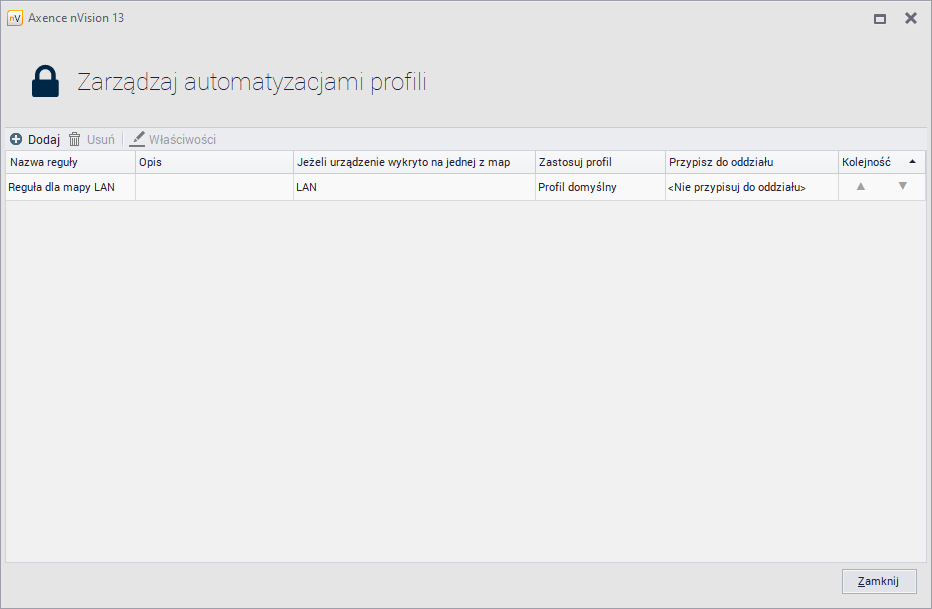
Task: Click the Właściwości pencil icon
Action: [138, 140]
